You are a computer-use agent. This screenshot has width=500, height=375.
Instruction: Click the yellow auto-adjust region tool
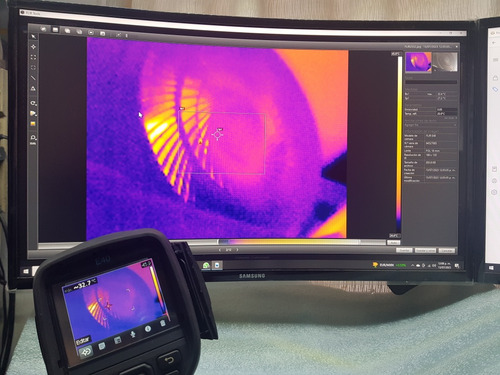[x=33, y=124]
